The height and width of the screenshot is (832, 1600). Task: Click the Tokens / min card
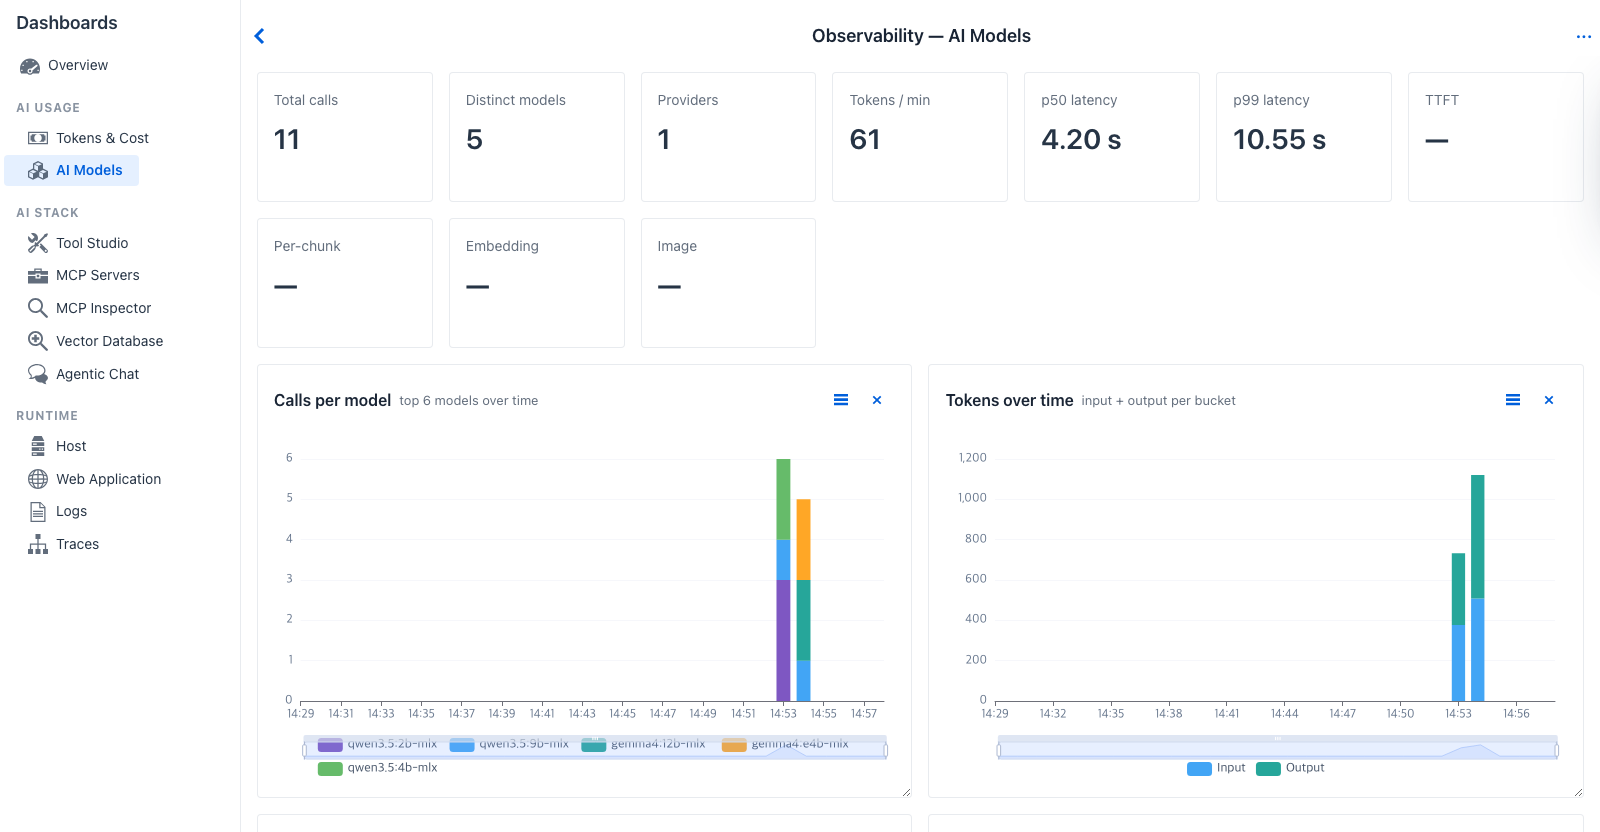[920, 137]
